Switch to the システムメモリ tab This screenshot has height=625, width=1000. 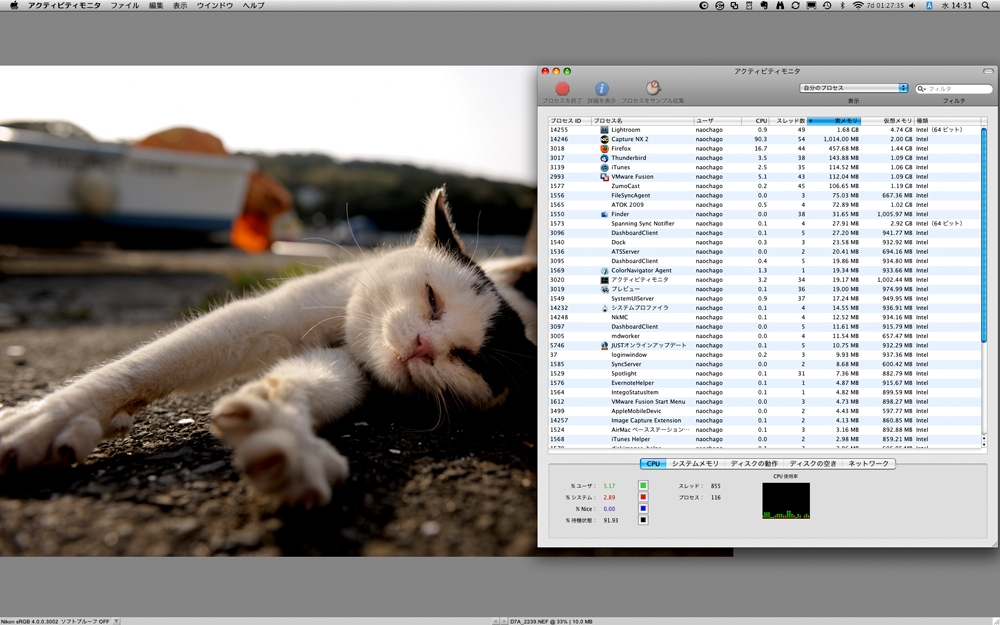point(695,464)
